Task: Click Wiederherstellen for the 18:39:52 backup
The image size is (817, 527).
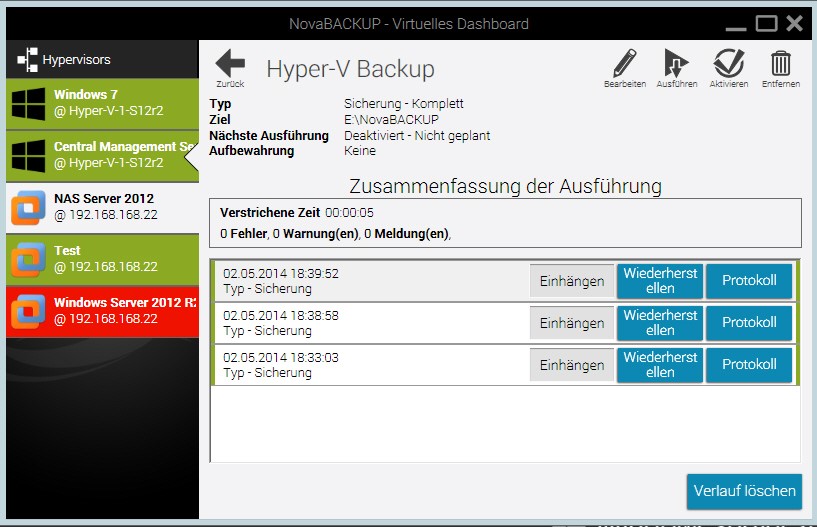Action: click(660, 281)
